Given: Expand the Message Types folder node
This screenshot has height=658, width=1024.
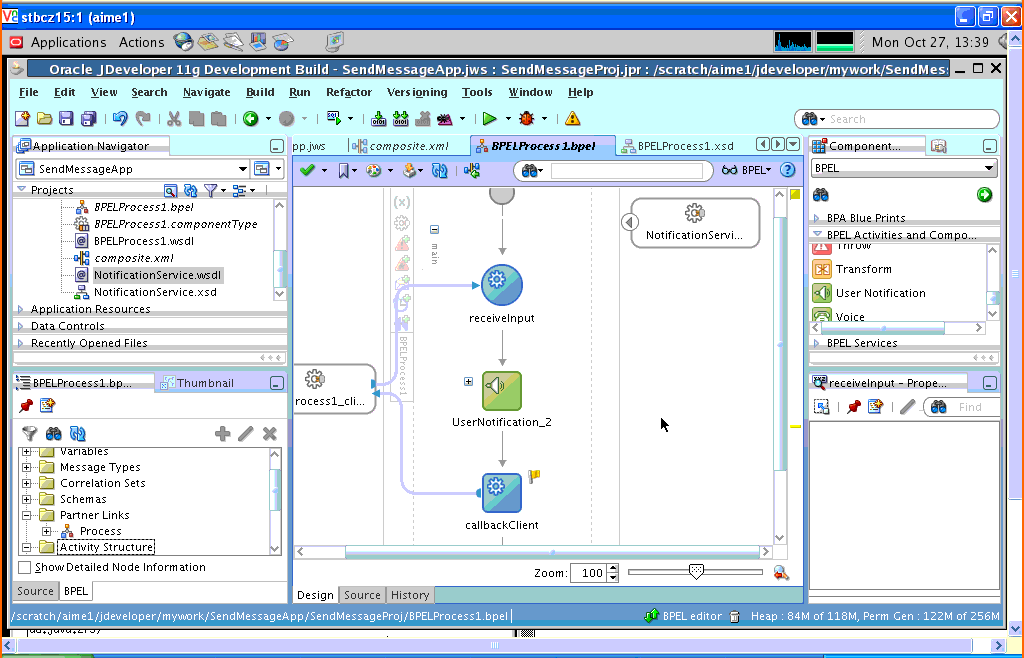Looking at the screenshot, I should click(x=26, y=467).
